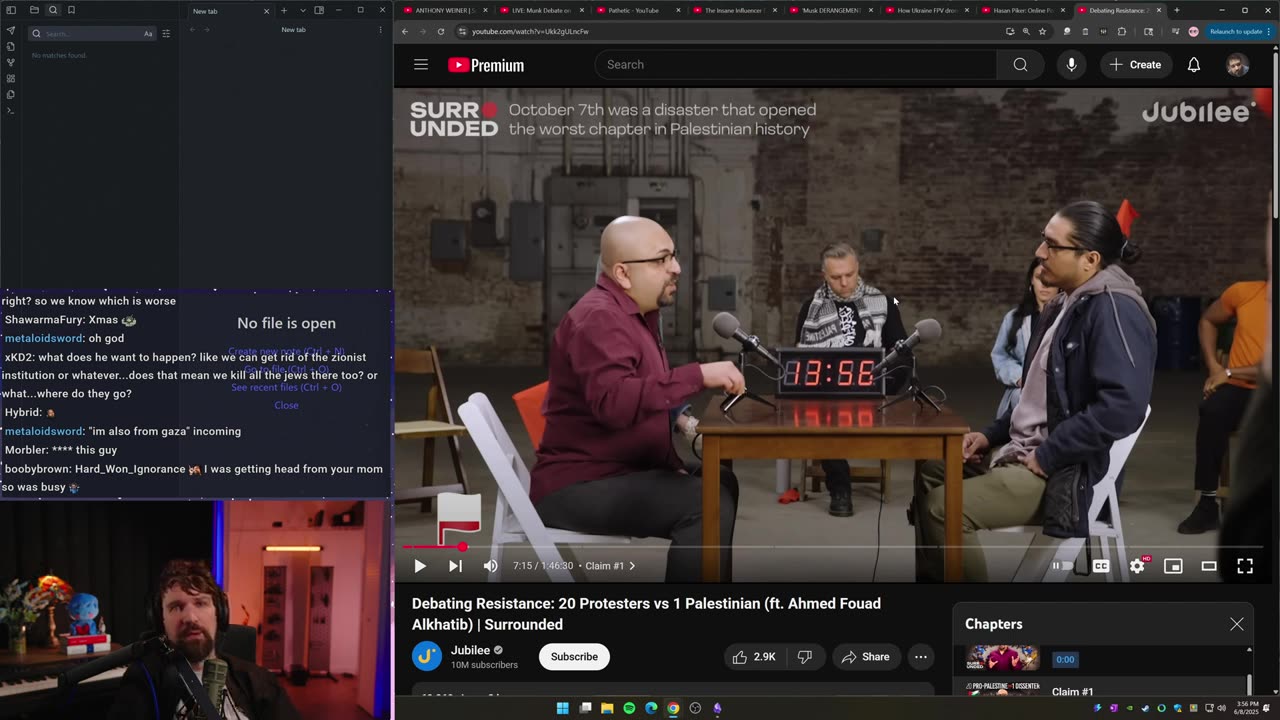Open the command palette terminal icon in Obsidian

point(11,110)
